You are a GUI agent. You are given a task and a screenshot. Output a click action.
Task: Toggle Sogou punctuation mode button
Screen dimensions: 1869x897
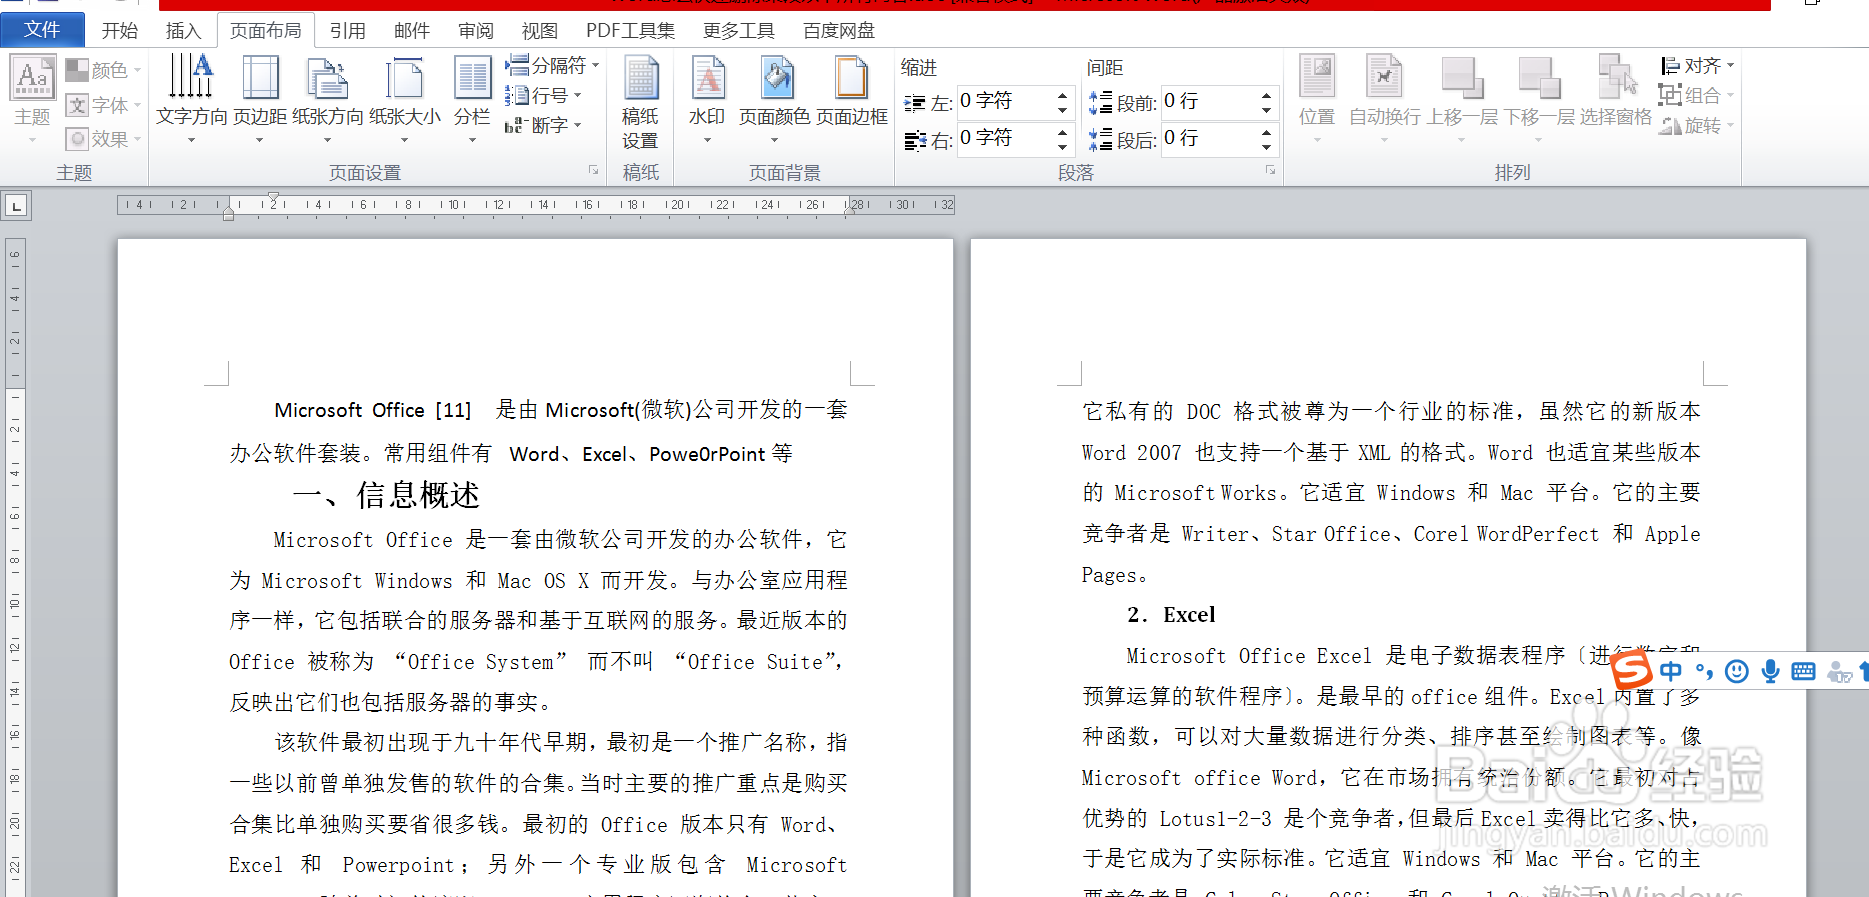1704,671
